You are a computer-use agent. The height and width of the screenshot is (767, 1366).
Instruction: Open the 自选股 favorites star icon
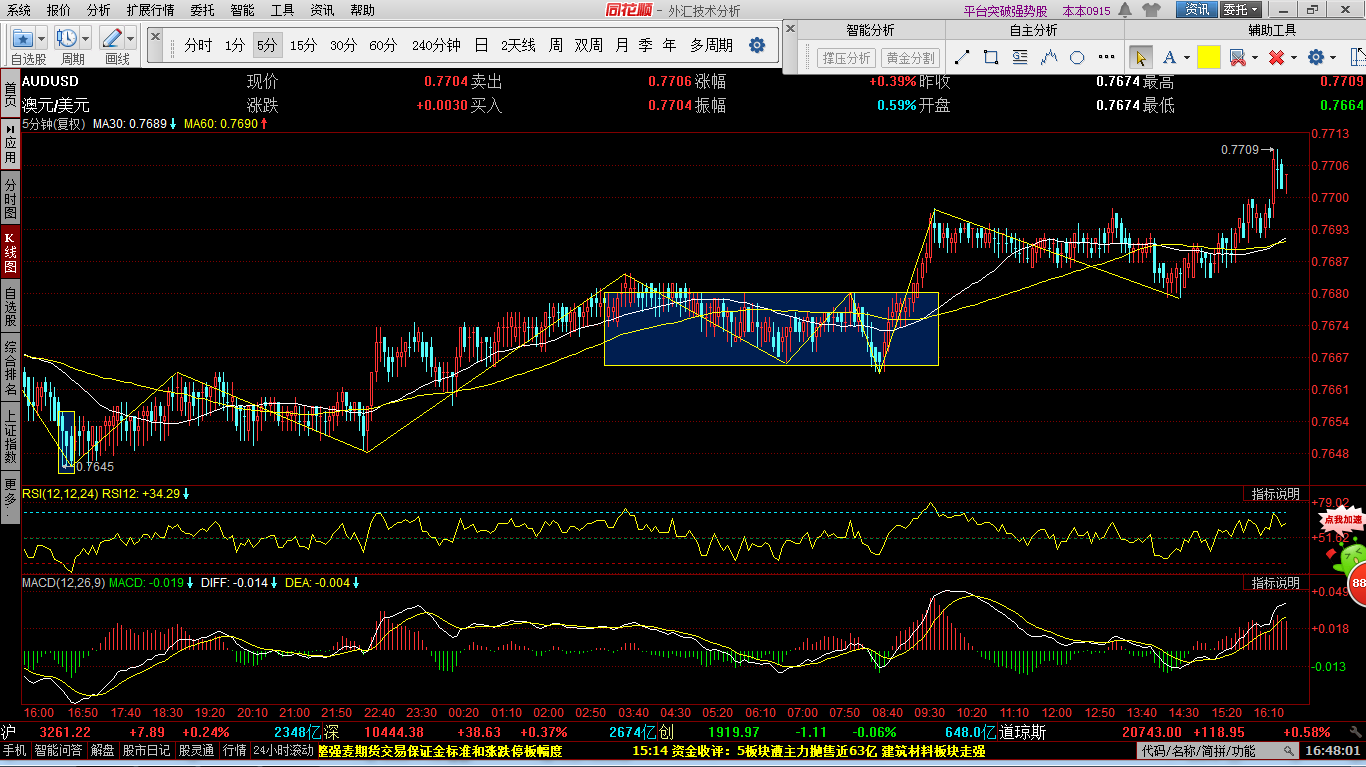(x=25, y=38)
